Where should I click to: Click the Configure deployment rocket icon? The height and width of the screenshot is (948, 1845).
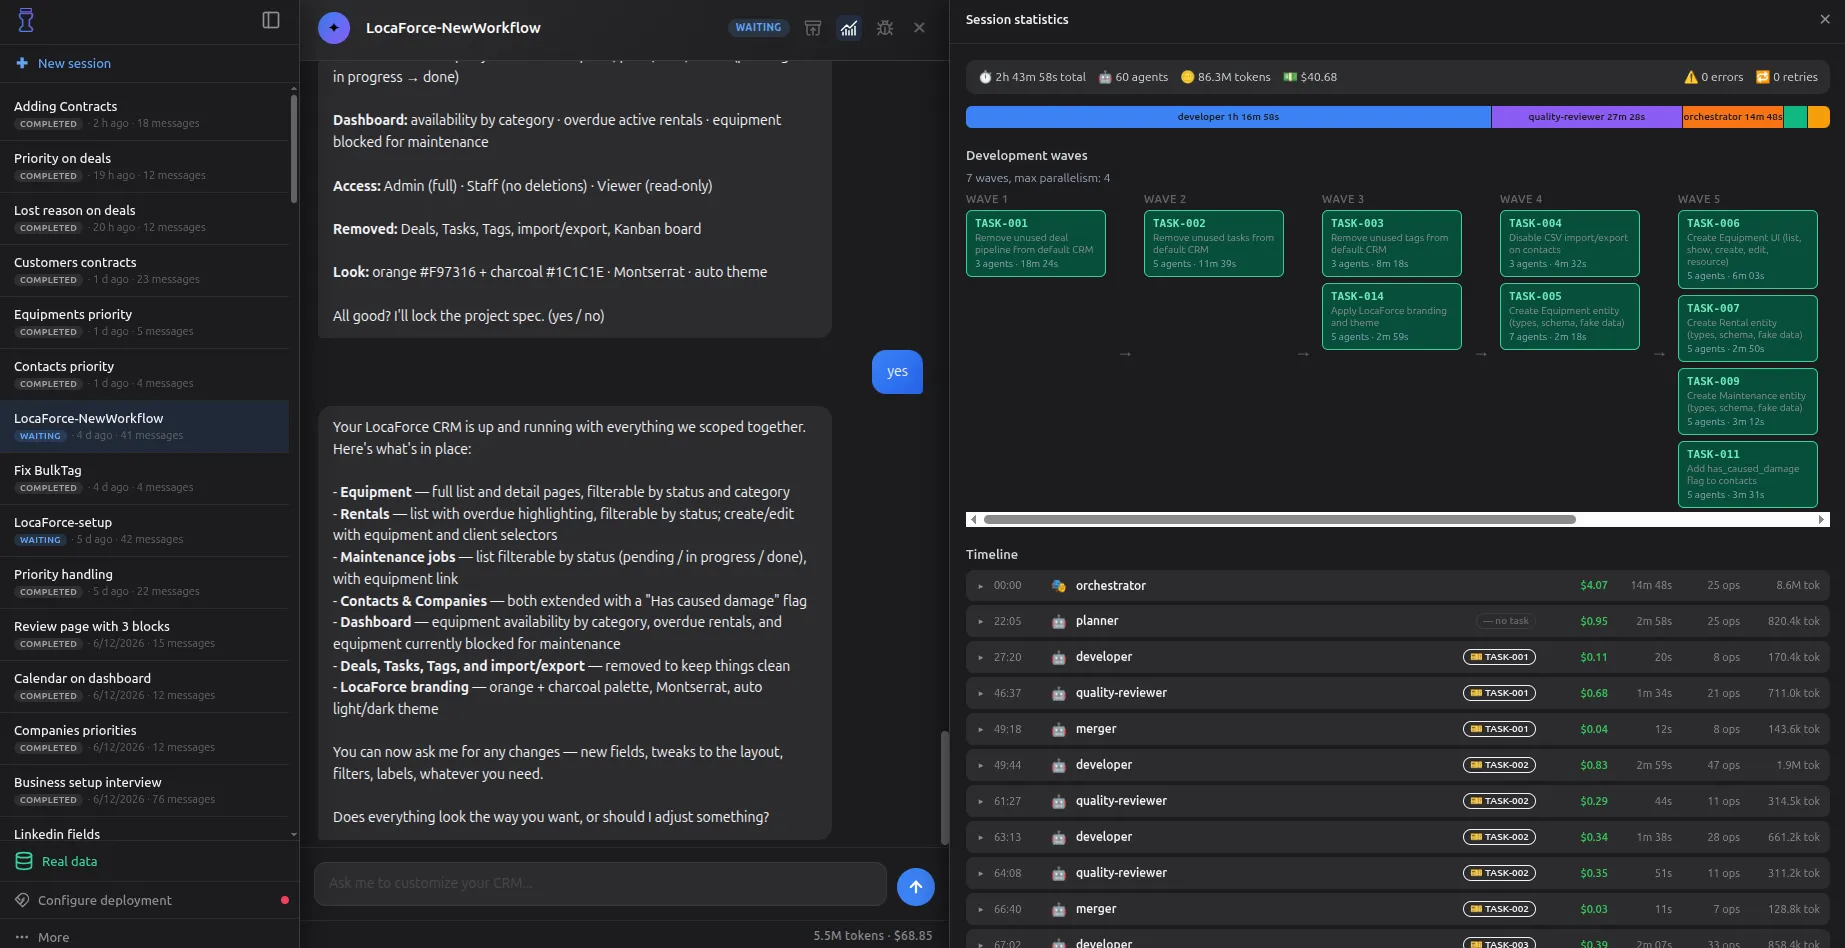[22, 900]
